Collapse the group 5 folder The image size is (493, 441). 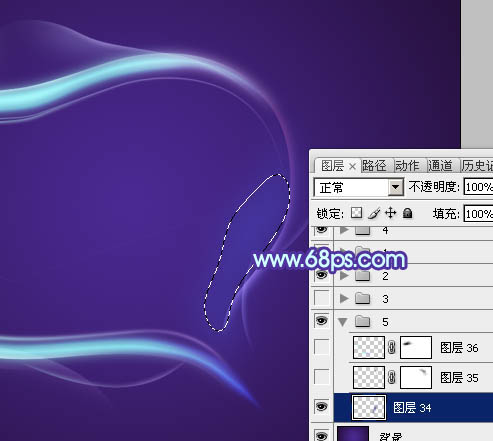click(x=343, y=322)
